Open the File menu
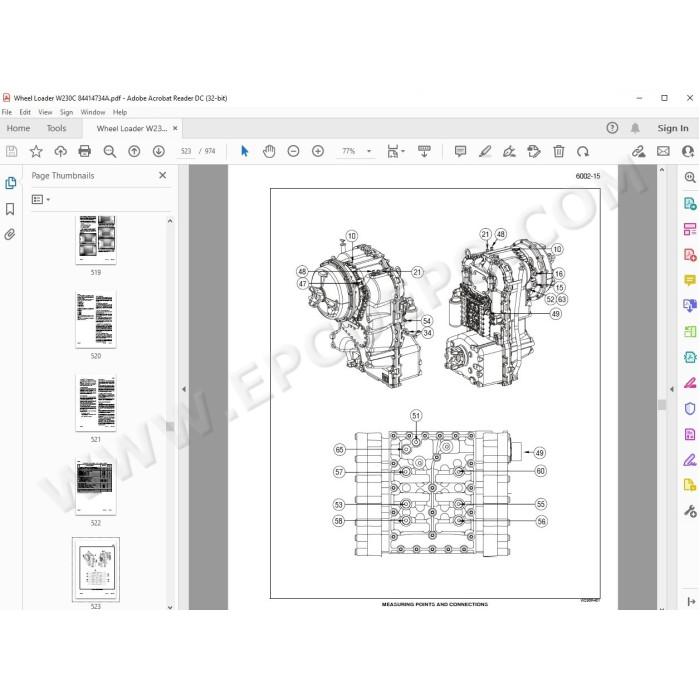The width and height of the screenshot is (700, 700). [7, 112]
